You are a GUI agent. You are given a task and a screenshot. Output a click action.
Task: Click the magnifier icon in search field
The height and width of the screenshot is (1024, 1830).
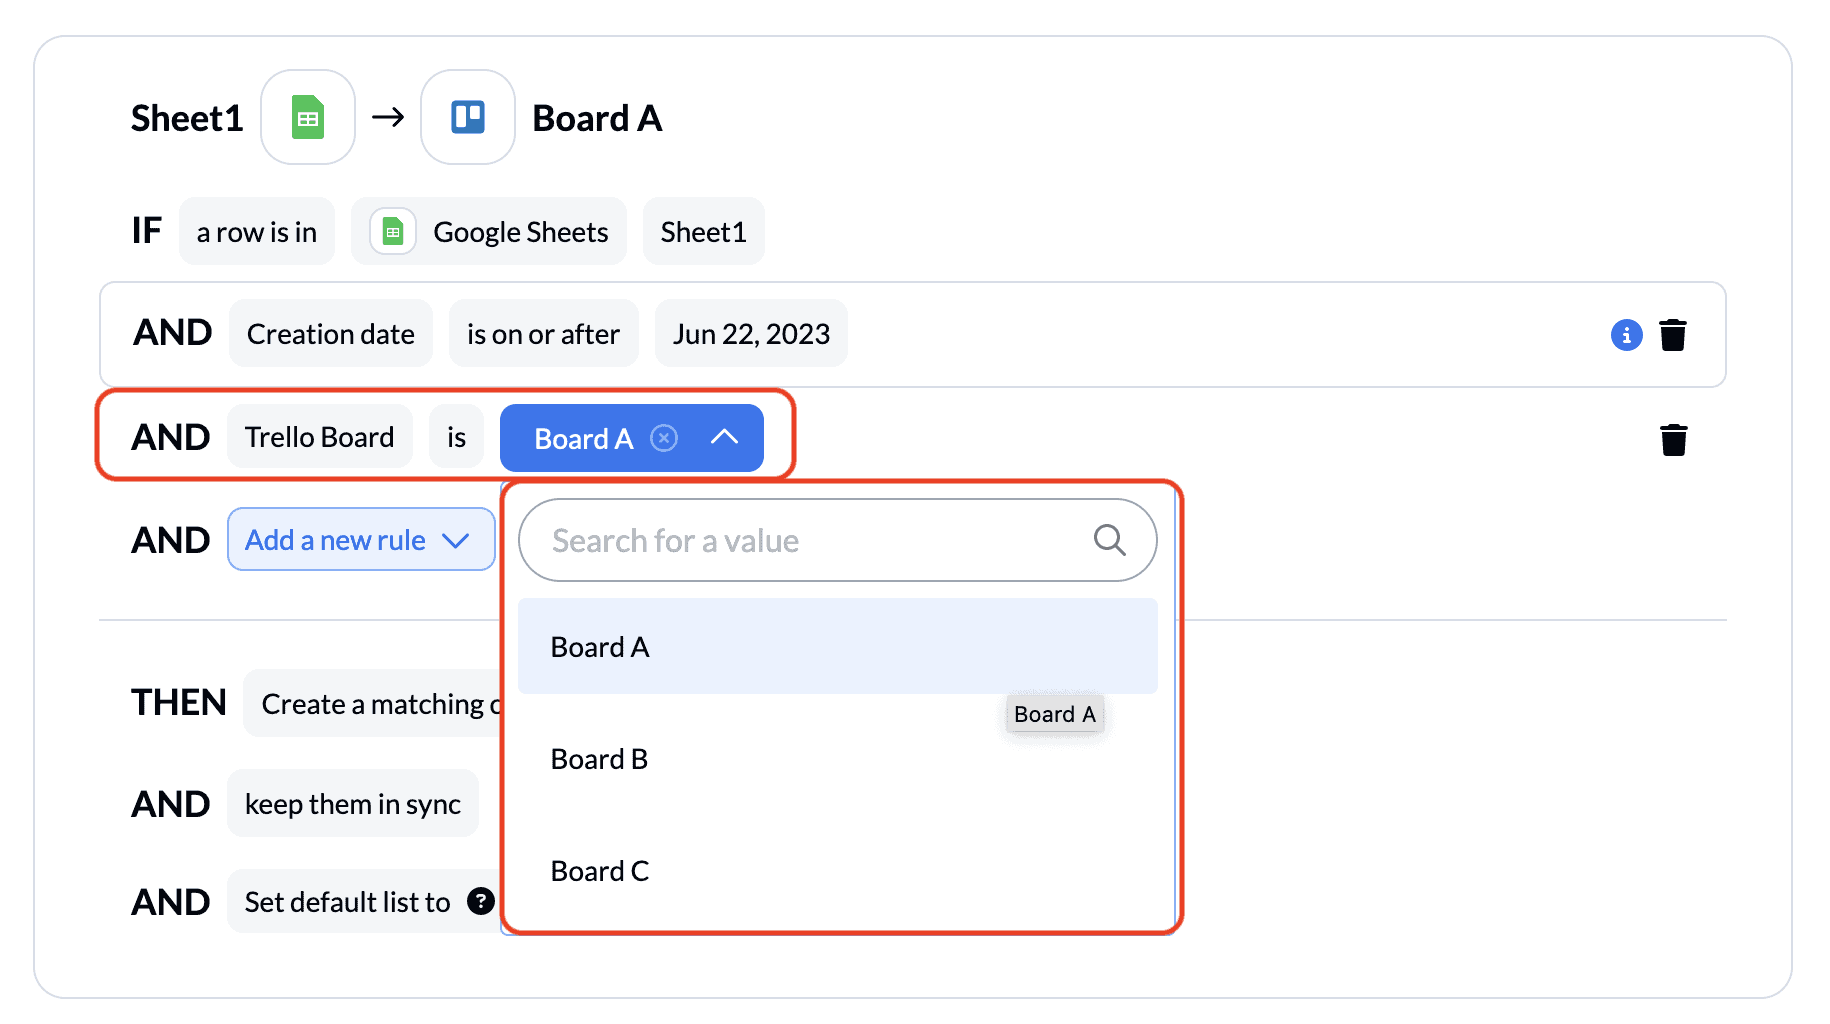pyautogui.click(x=1109, y=540)
